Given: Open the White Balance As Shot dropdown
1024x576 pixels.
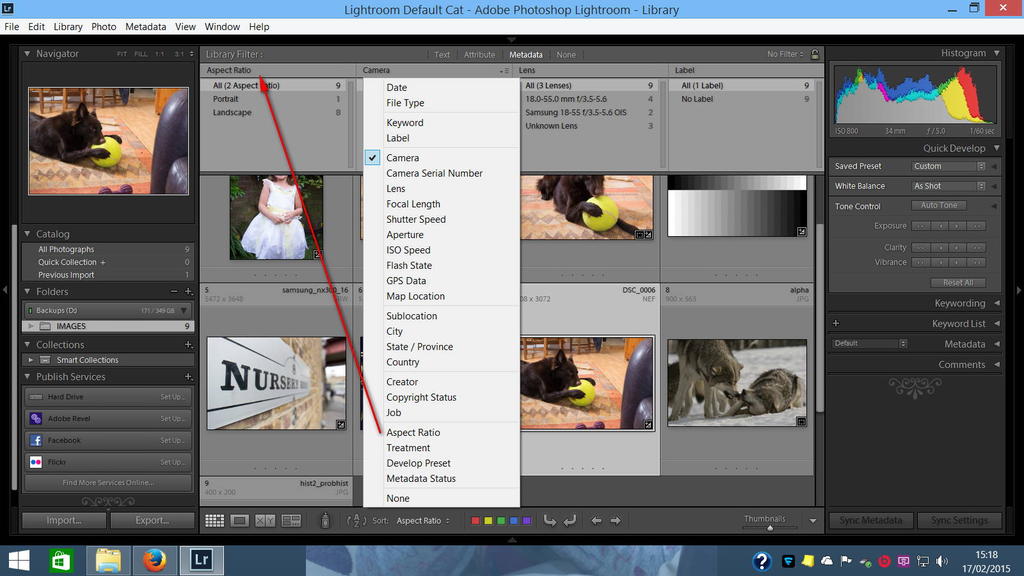Looking at the screenshot, I should click(x=948, y=186).
